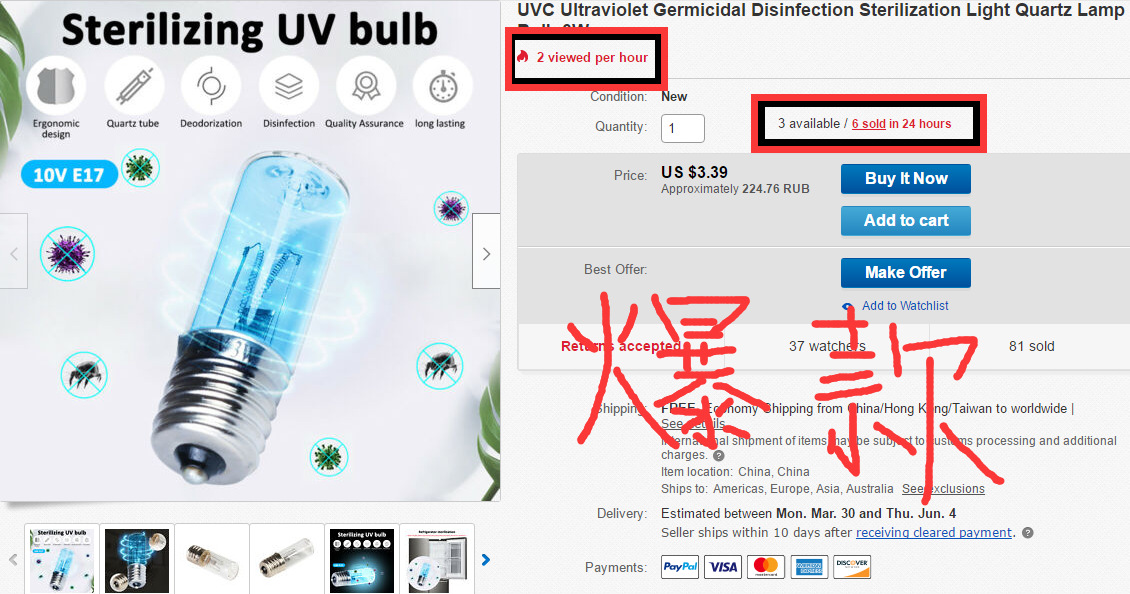Move thumbnail strip back with left chevron
The image size is (1130, 594).
(x=12, y=559)
